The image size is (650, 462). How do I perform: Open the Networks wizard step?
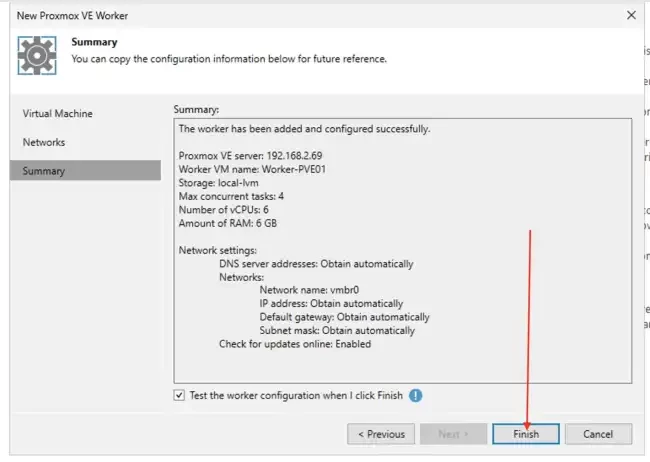click(44, 142)
